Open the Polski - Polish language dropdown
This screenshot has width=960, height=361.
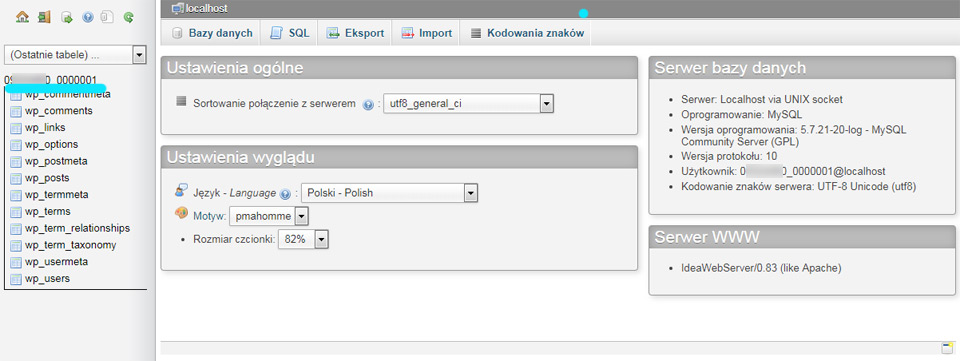coord(389,193)
